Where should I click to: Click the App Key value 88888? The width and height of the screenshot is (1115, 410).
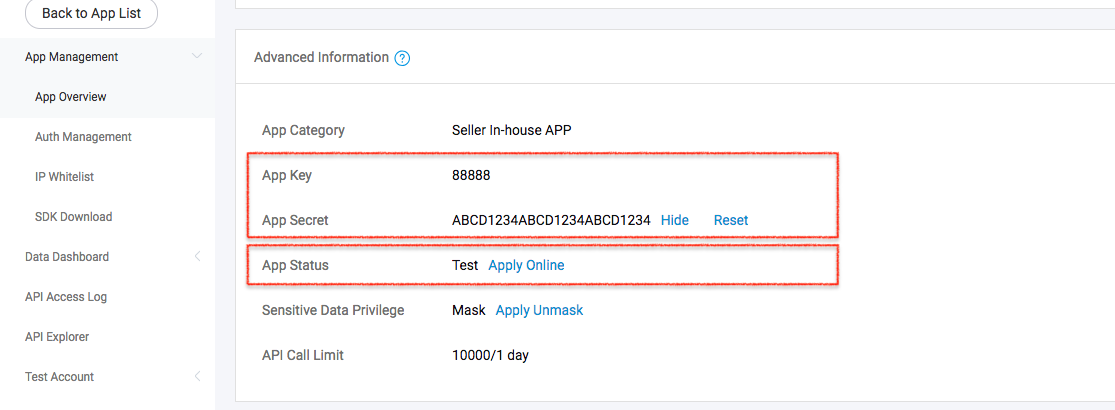click(x=471, y=175)
